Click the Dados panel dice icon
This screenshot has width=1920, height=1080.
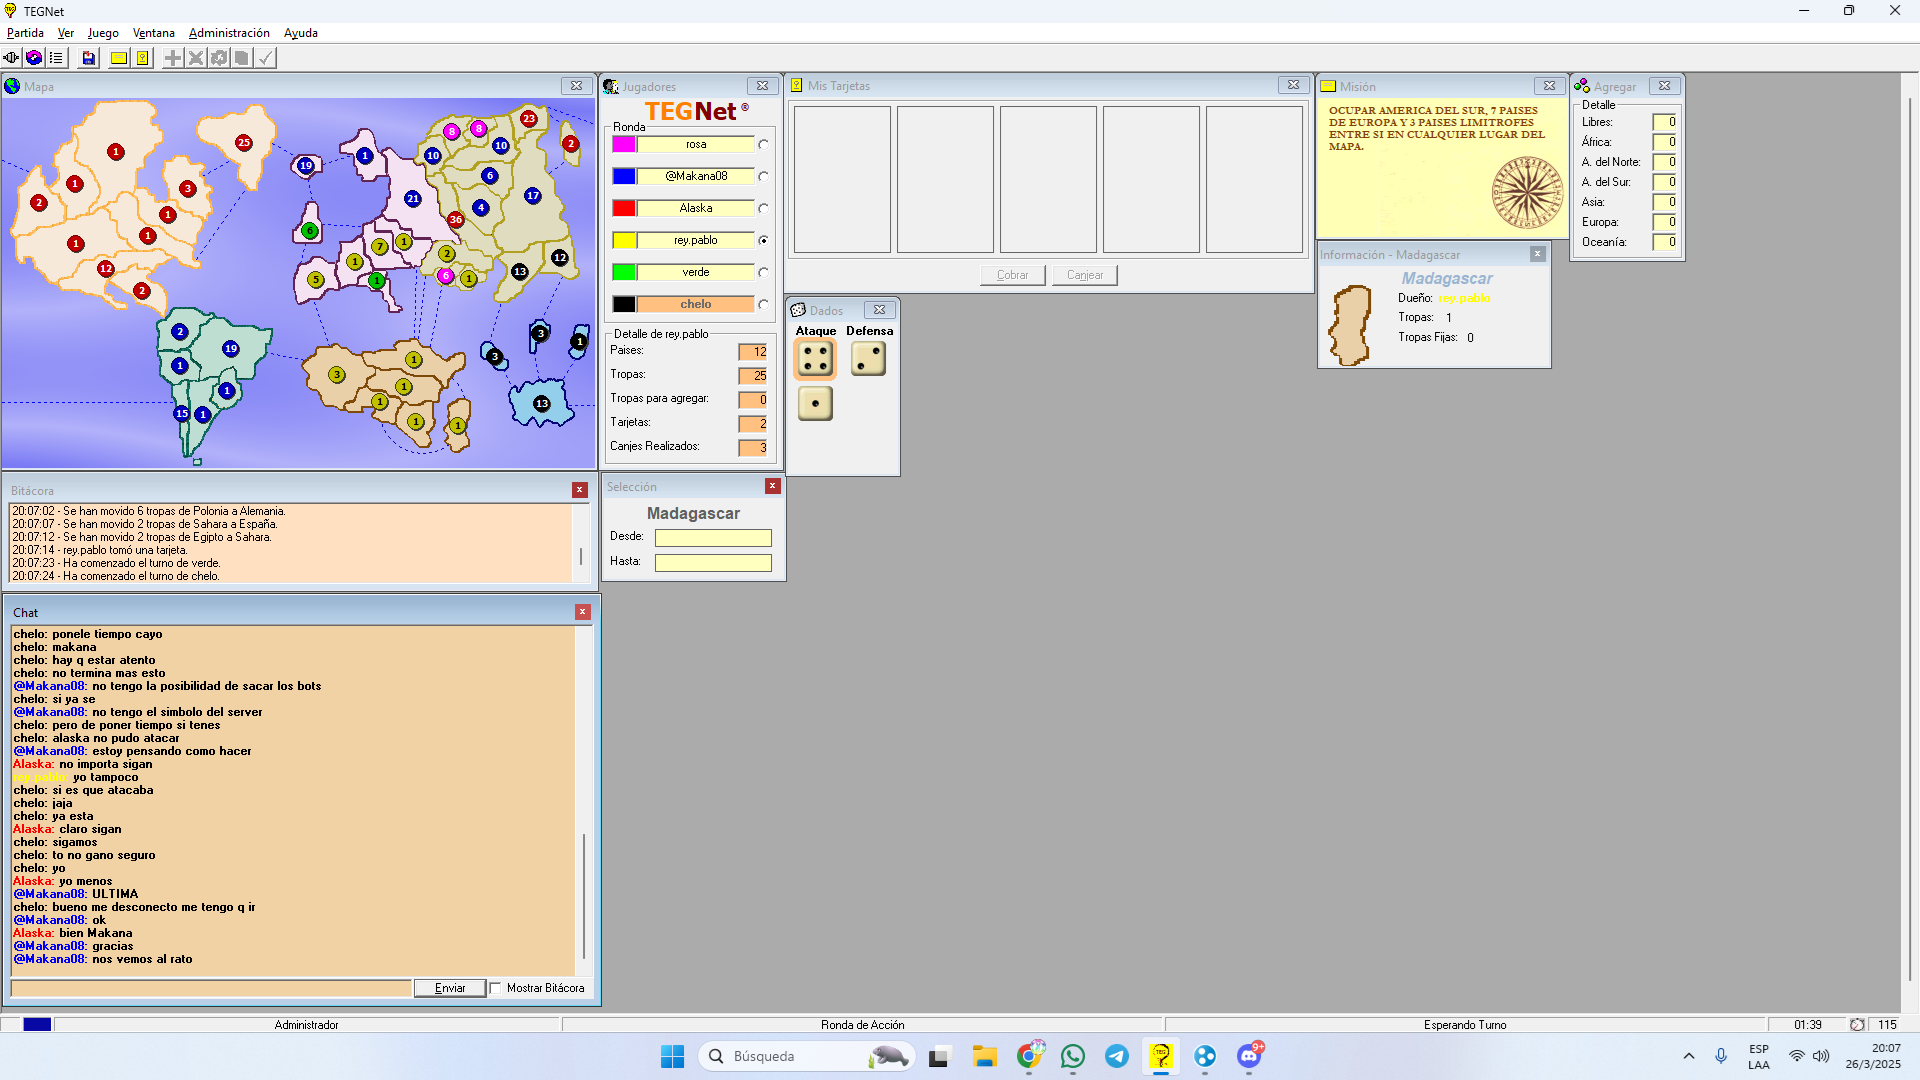(798, 311)
